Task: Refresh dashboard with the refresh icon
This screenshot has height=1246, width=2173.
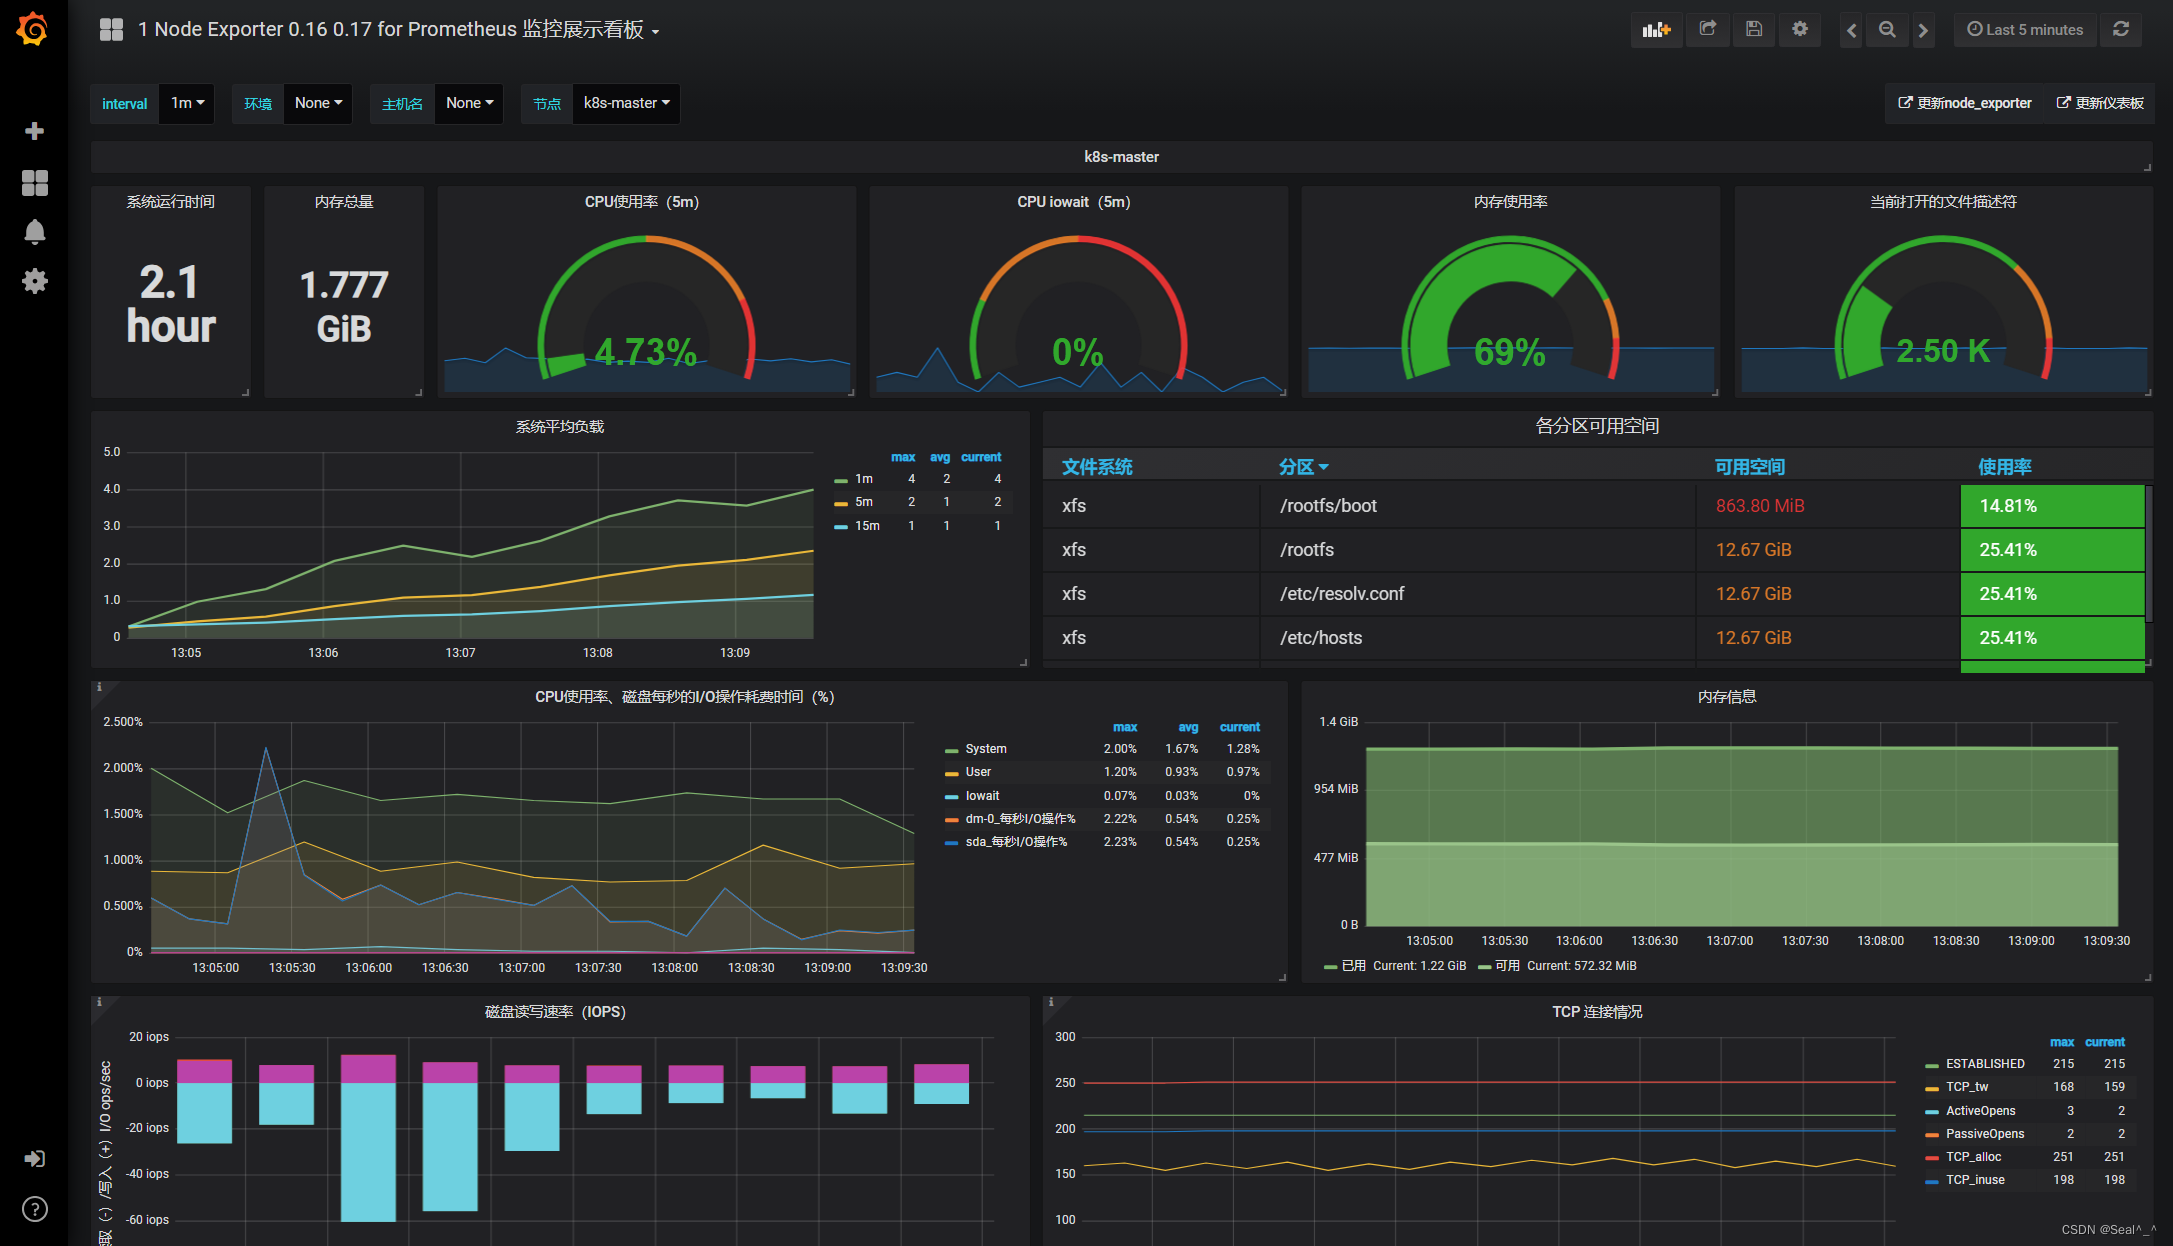Action: point(2120,30)
